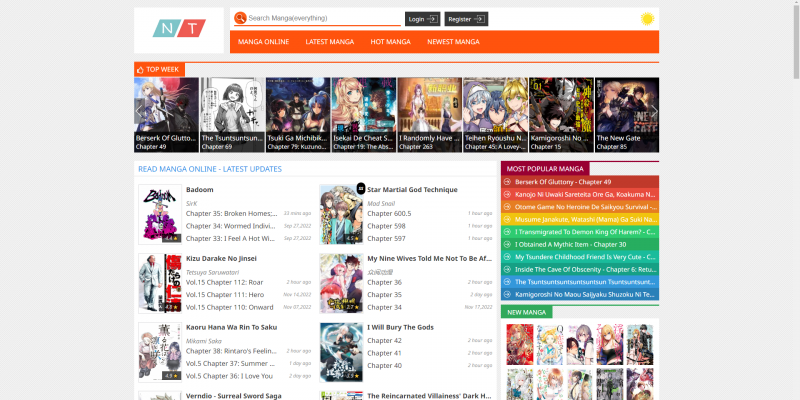Open the LATEST MANGA menu item
Screen dimensions: 800x400
tap(330, 42)
